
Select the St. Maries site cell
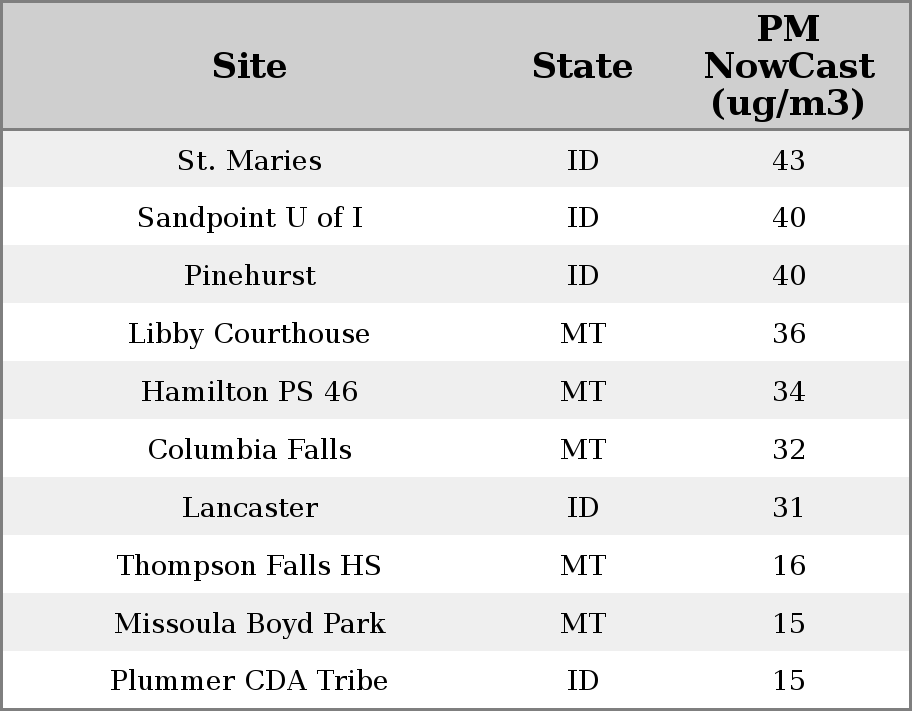249,160
